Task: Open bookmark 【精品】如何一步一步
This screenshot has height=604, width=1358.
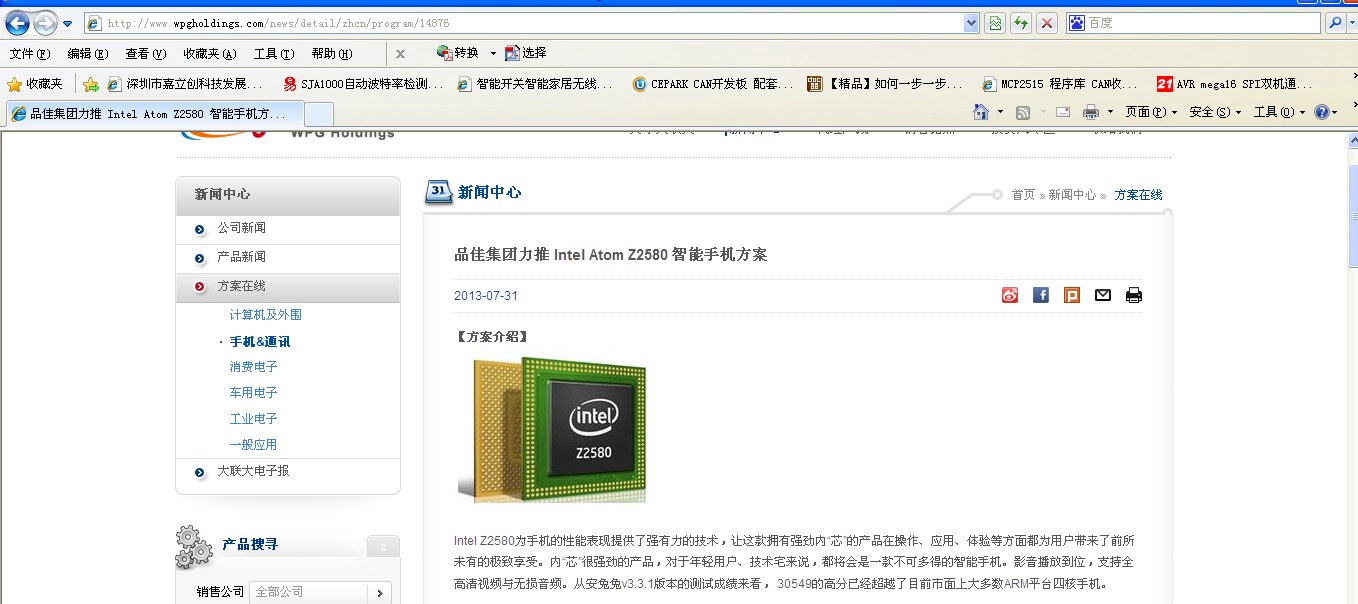Action: pos(885,84)
